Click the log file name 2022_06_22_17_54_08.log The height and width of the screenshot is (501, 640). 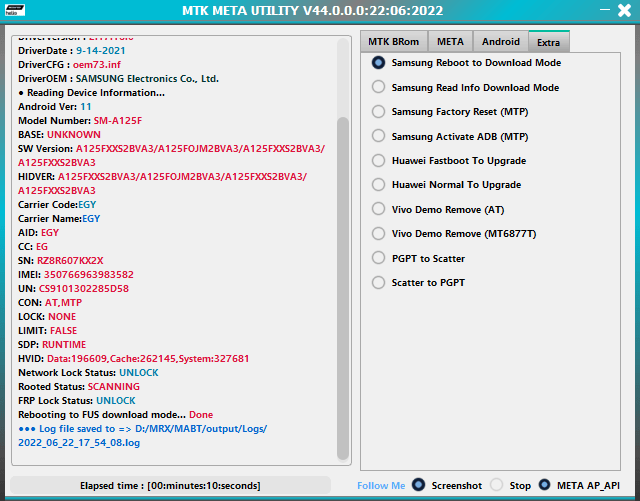(79, 443)
